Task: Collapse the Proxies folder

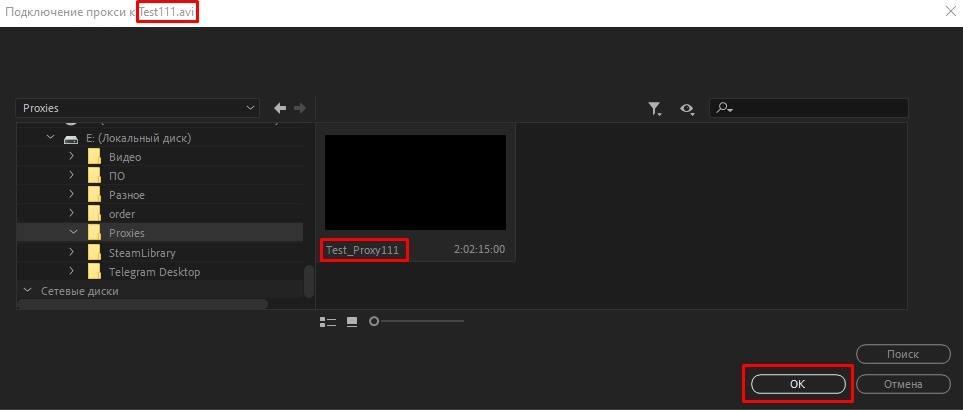Action: point(73,233)
